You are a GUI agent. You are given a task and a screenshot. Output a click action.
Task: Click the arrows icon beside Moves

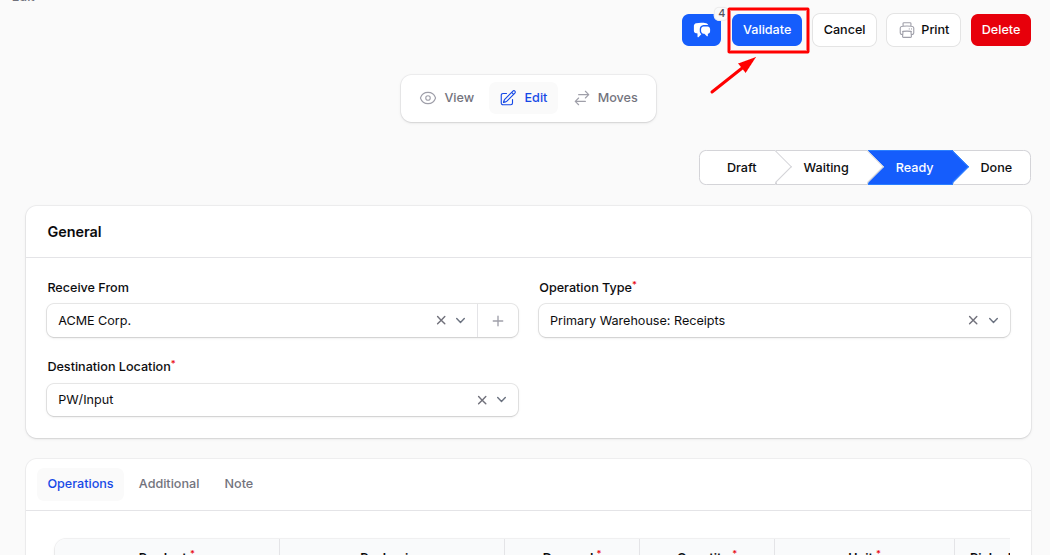582,98
